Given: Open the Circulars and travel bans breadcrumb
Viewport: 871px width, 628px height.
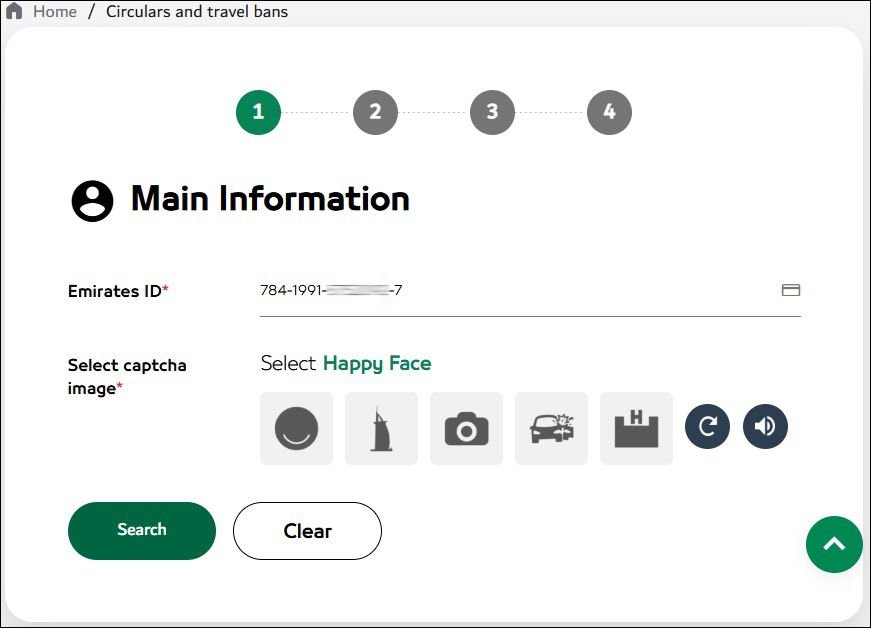Looking at the screenshot, I should point(196,11).
